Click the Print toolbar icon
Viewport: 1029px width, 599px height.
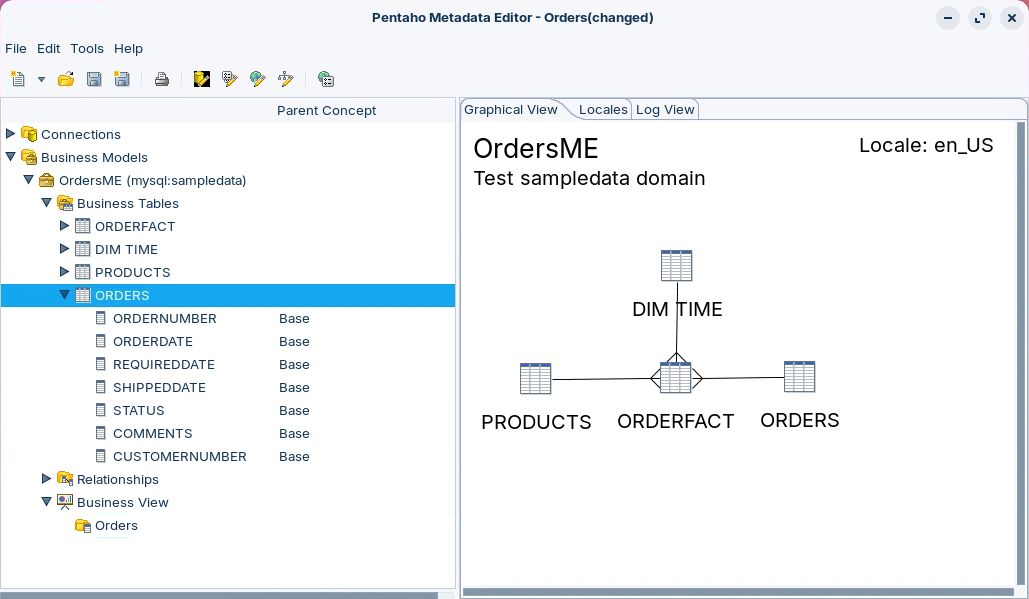[x=161, y=79]
